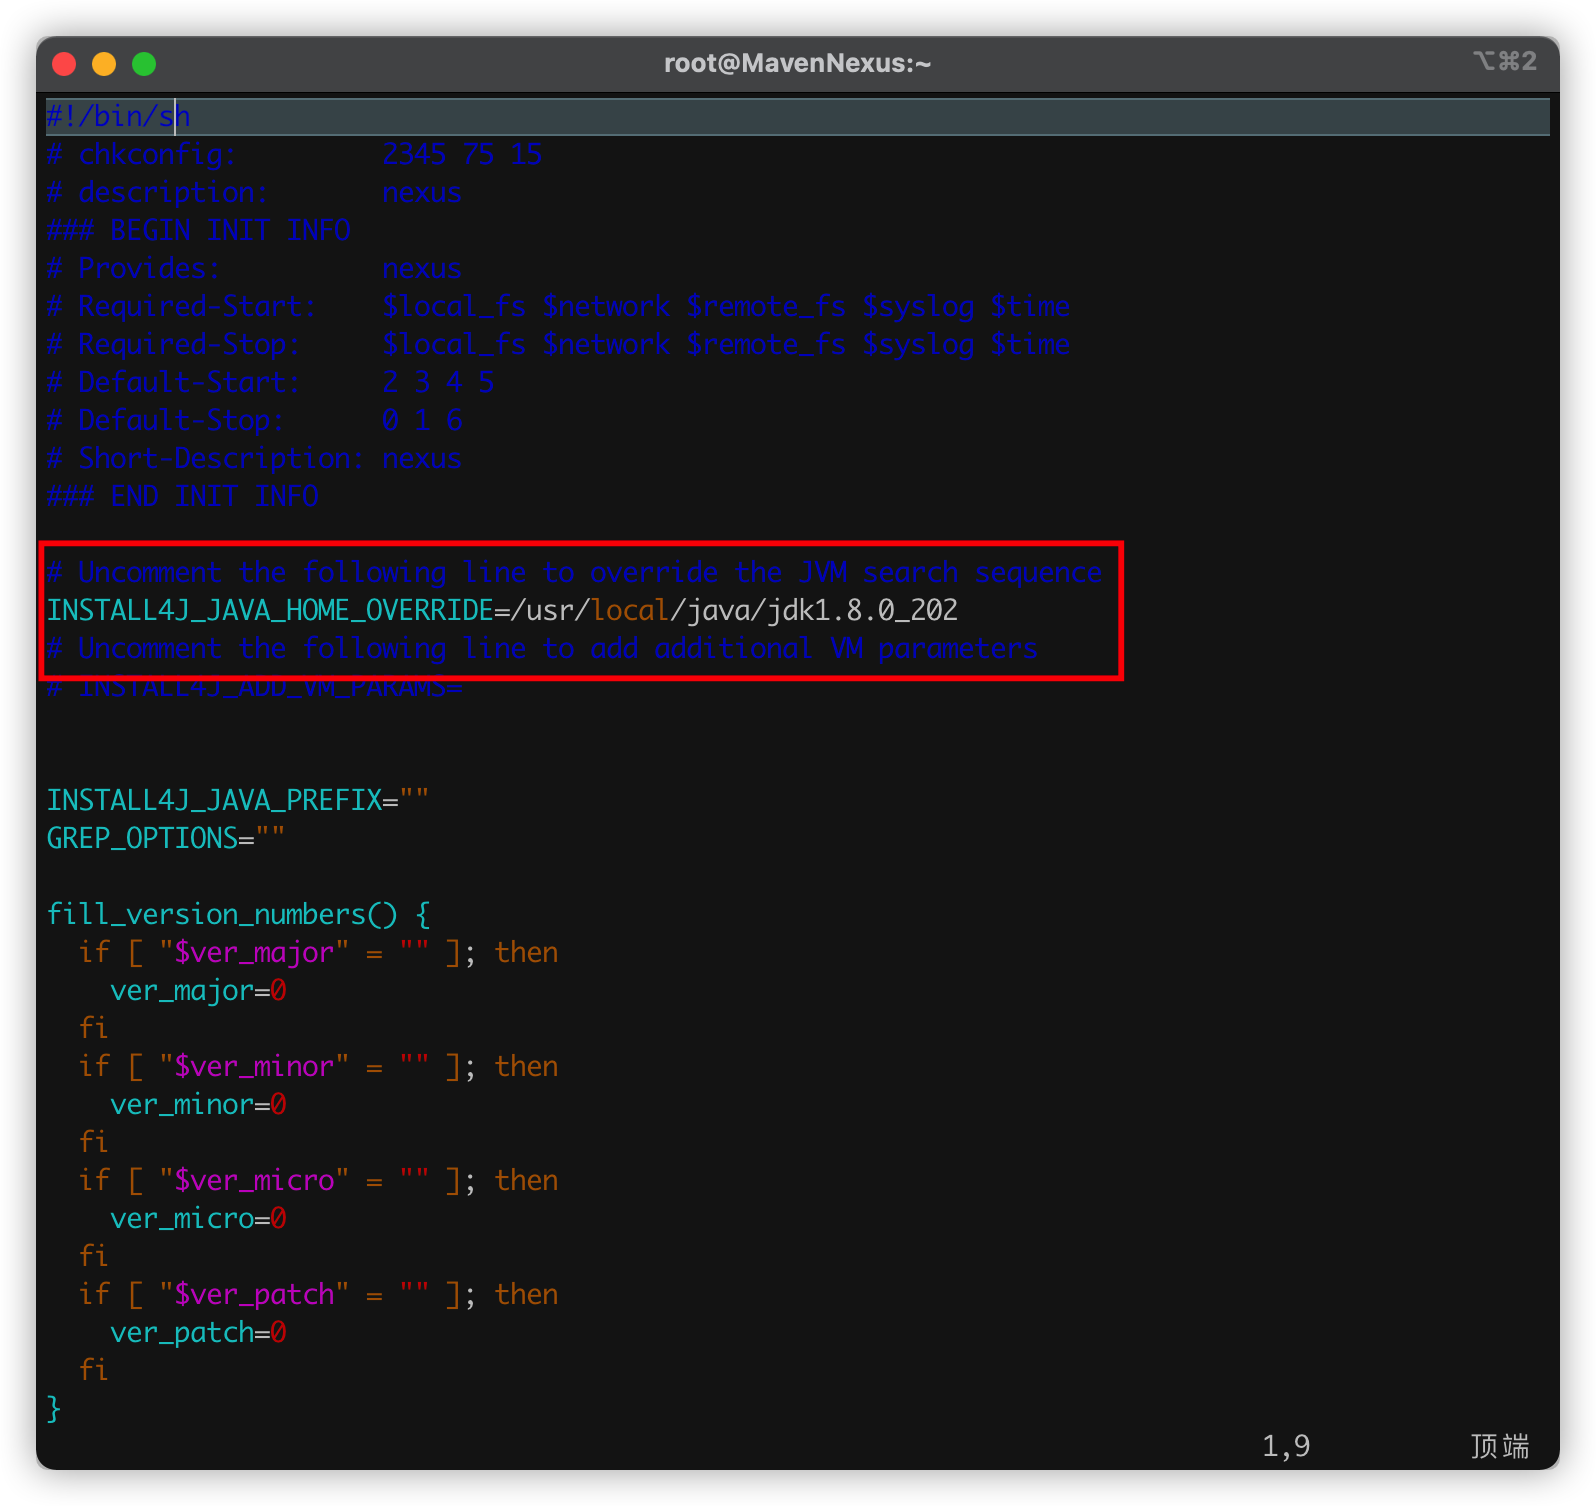Place cursor on the #!/bin/sh shebang line
This screenshot has height=1506, width=1596.
pos(118,117)
